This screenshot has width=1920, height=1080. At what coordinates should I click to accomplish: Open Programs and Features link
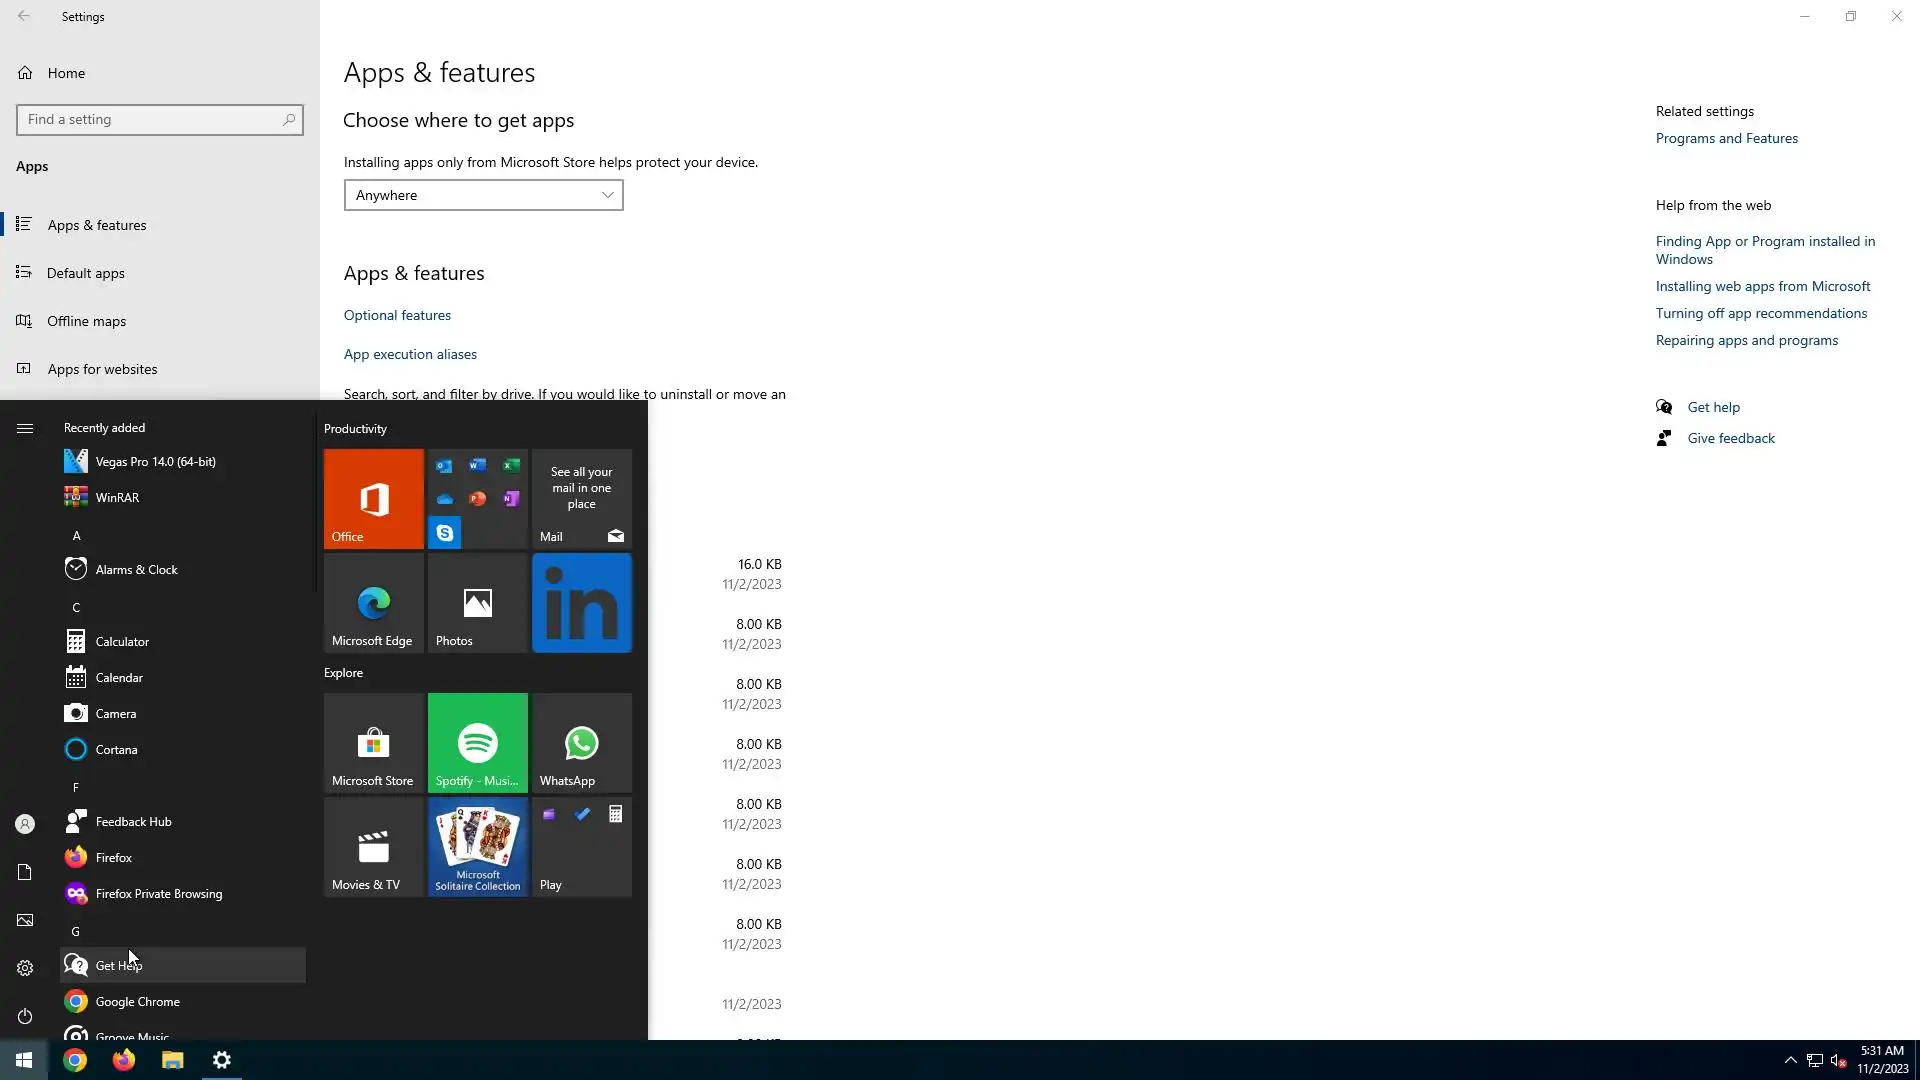point(1726,138)
